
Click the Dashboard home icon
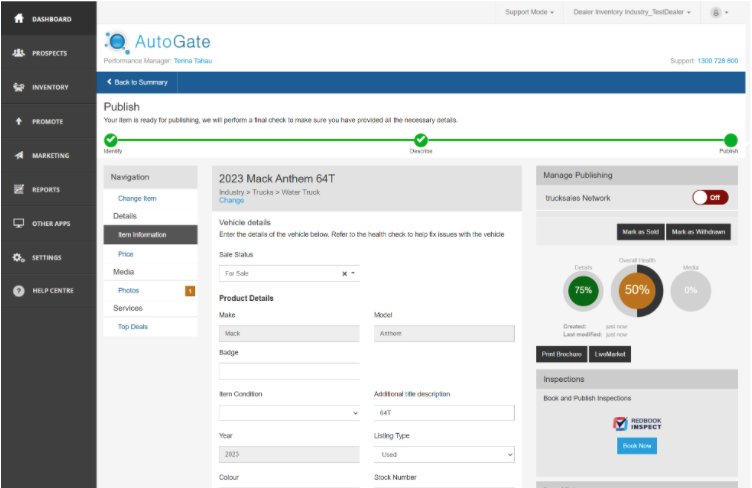[x=18, y=19]
